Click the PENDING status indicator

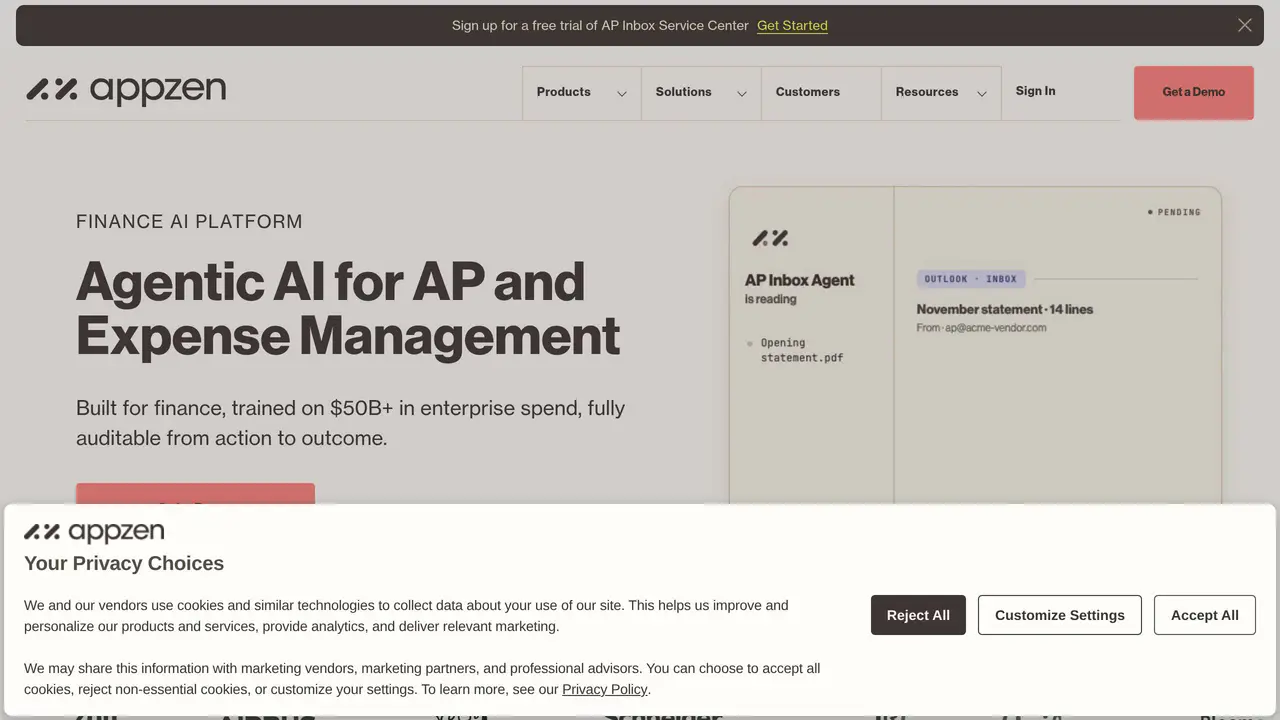[1174, 212]
